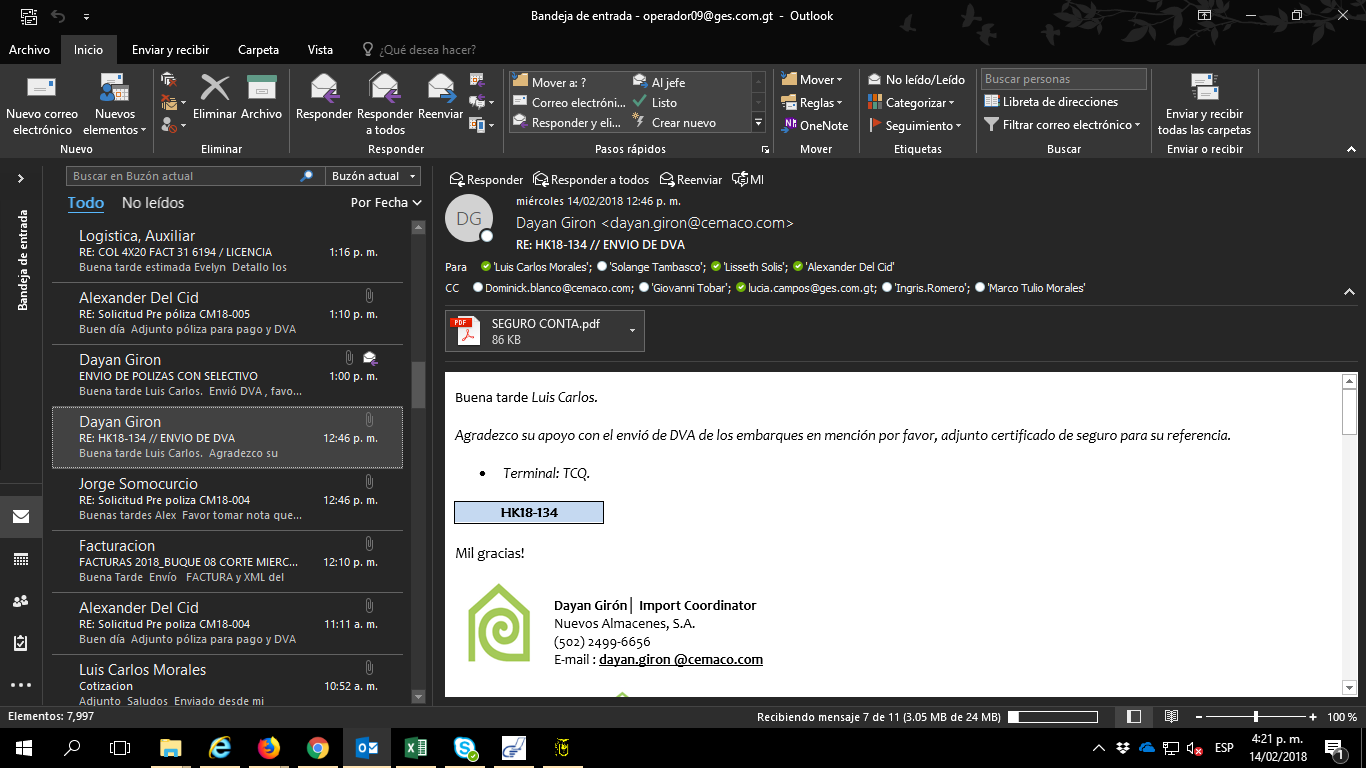This screenshot has width=1366, height=768.
Task: Open SEGURO CONTA.pdf attachment dropdown arrow
Action: [x=632, y=331]
